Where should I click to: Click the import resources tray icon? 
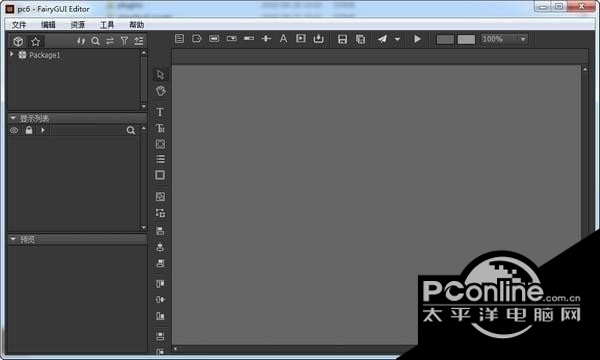pyautogui.click(x=318, y=39)
